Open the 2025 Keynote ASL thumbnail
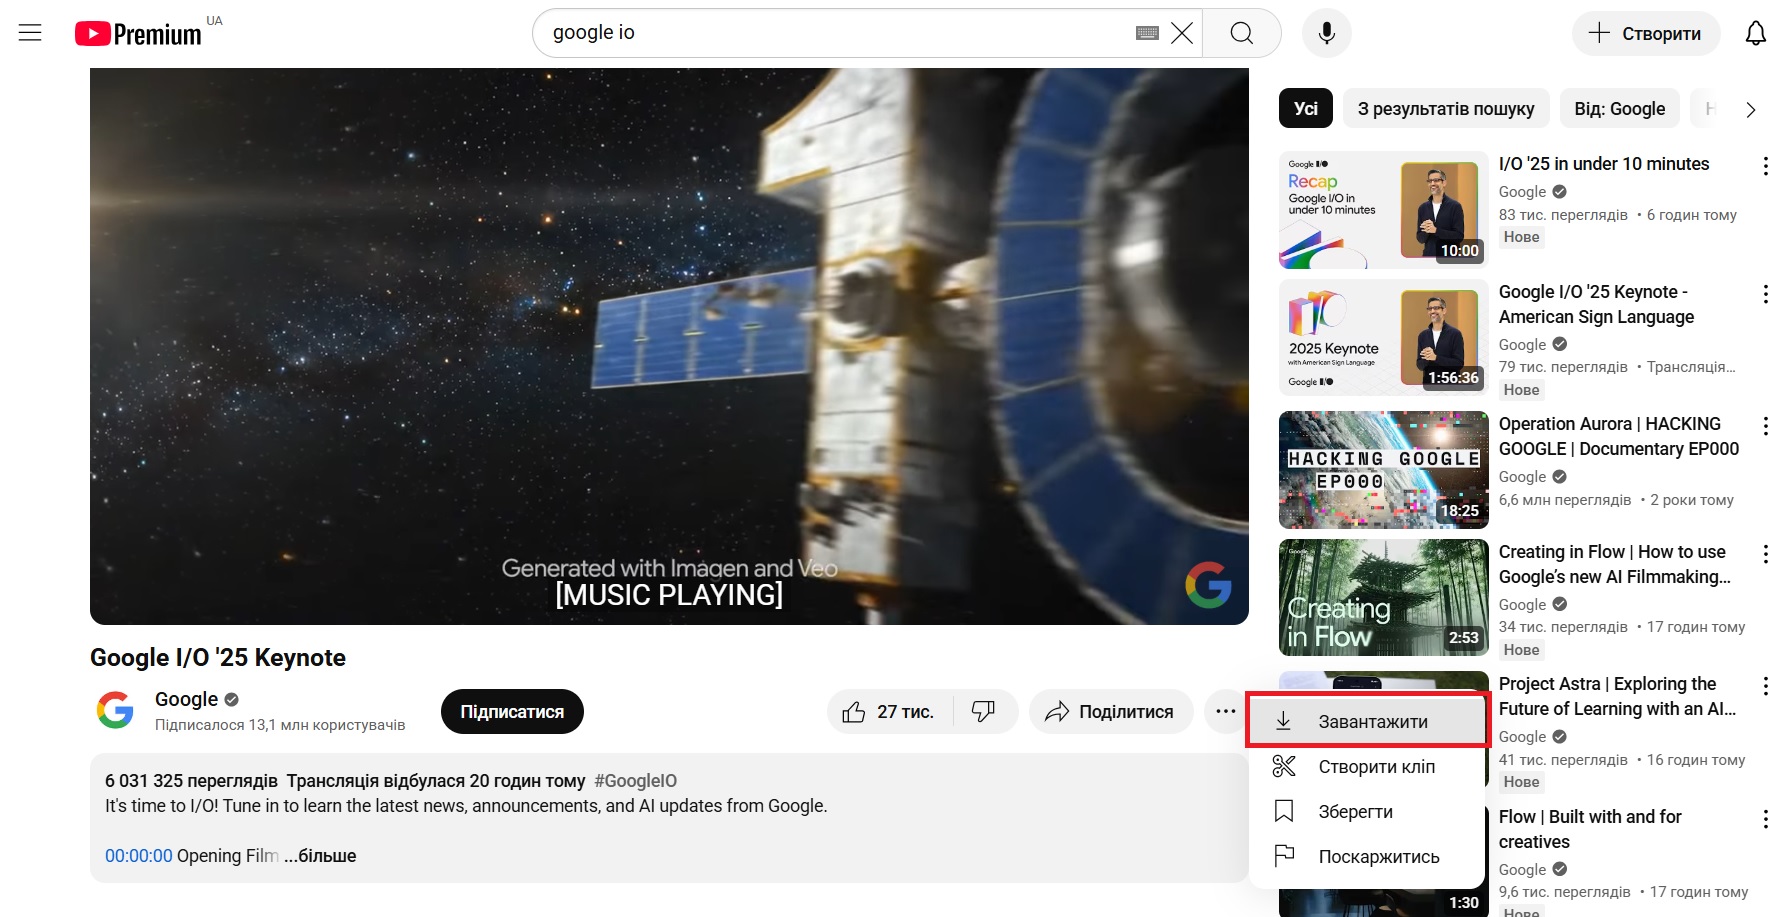The image size is (1779, 917). pyautogui.click(x=1384, y=338)
